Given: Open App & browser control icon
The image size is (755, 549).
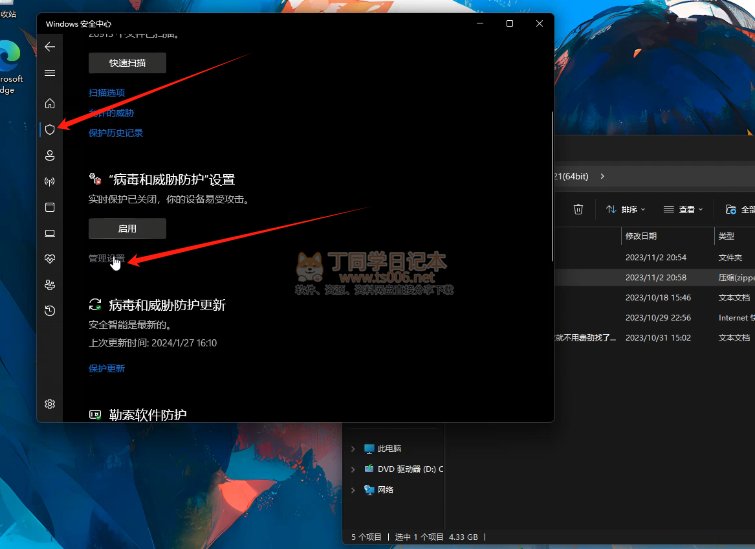Looking at the screenshot, I should coord(50,208).
